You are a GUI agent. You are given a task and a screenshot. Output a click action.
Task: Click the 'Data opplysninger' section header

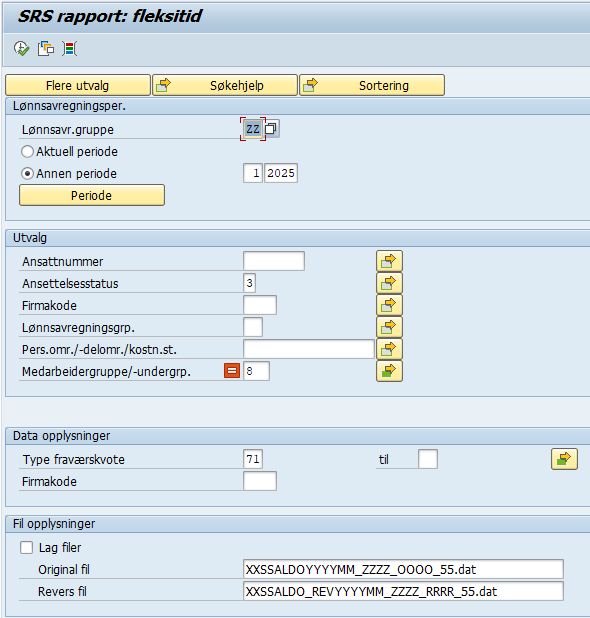(61, 436)
